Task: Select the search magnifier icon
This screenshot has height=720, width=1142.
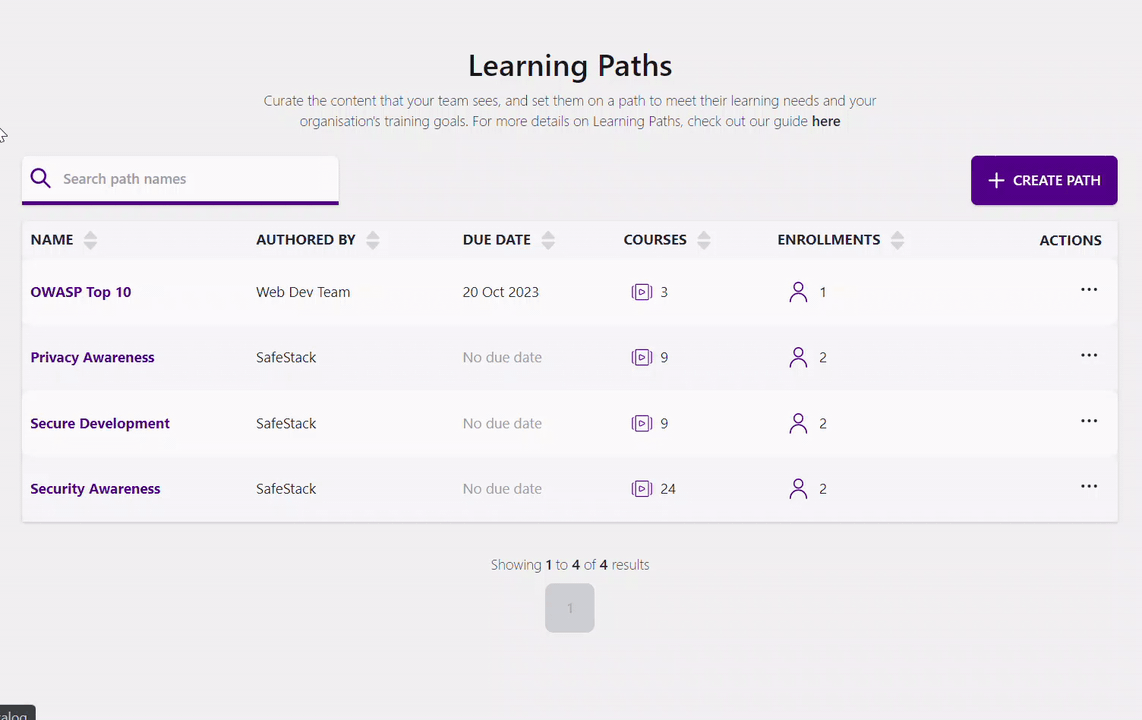Action: click(x=40, y=178)
